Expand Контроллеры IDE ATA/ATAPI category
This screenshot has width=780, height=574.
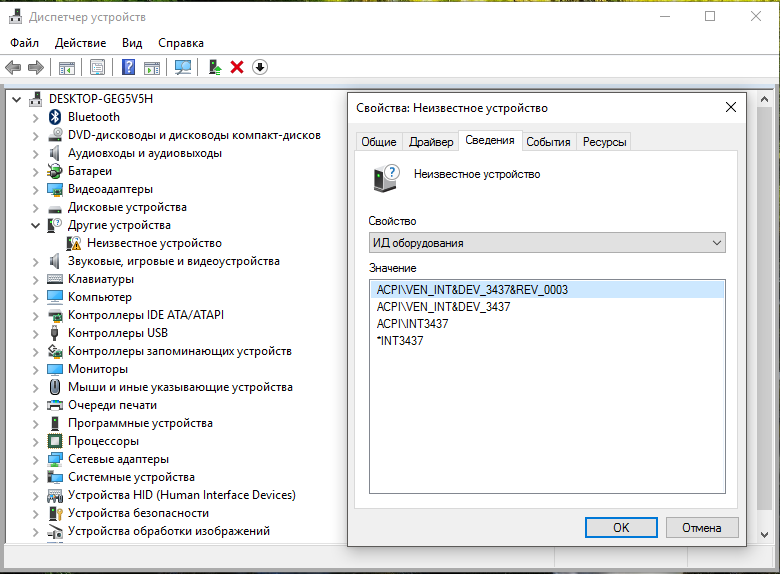click(x=35, y=315)
